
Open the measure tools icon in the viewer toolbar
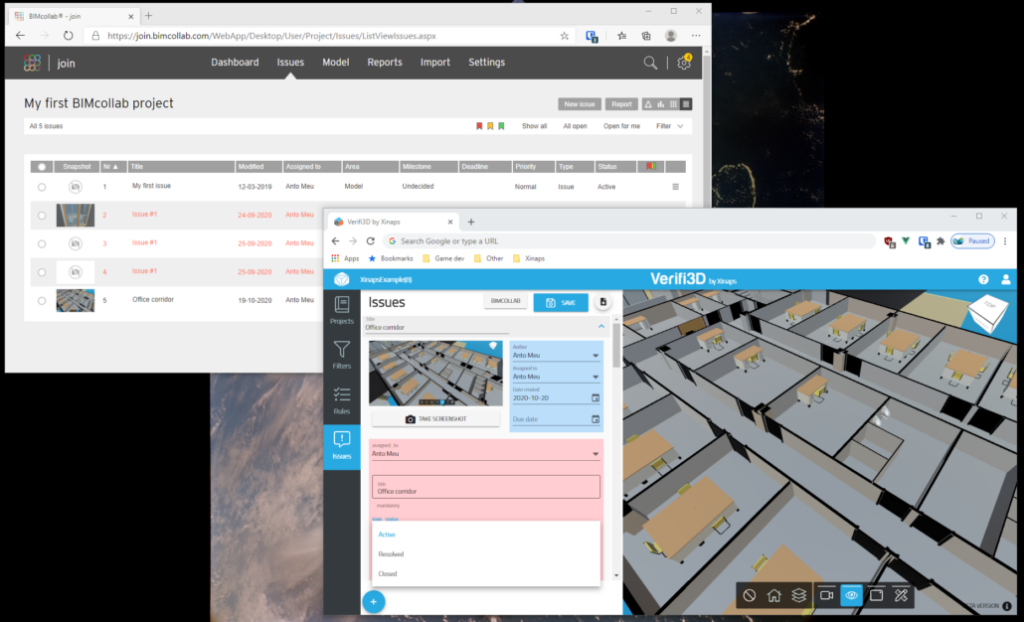click(901, 595)
